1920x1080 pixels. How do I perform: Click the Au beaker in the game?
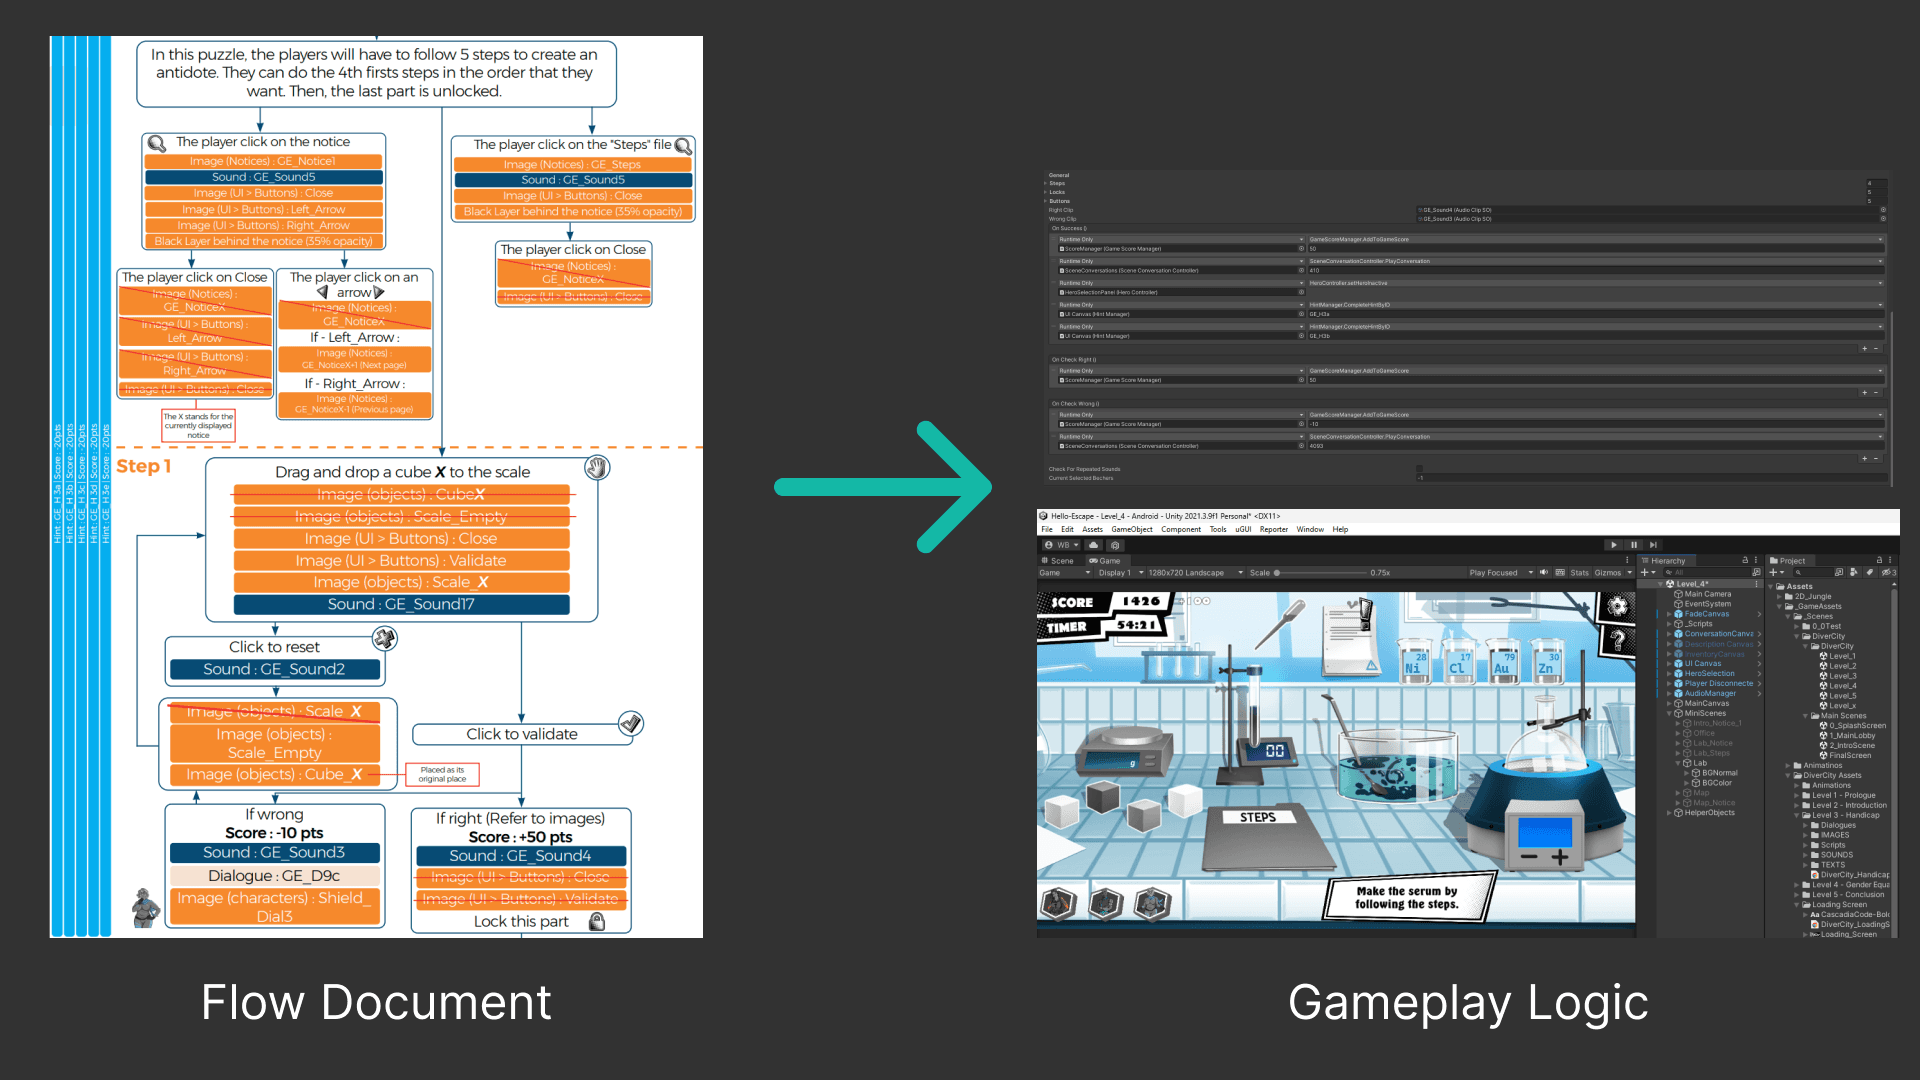tap(1502, 661)
